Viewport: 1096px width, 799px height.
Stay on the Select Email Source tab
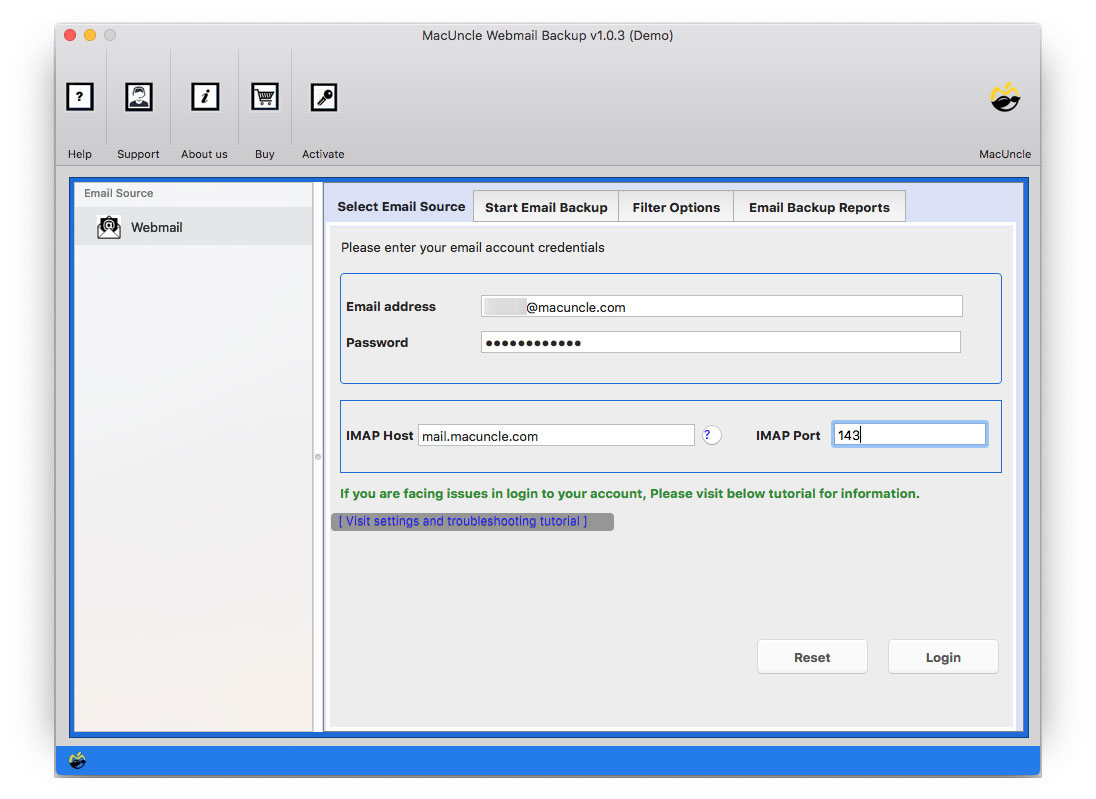click(400, 206)
